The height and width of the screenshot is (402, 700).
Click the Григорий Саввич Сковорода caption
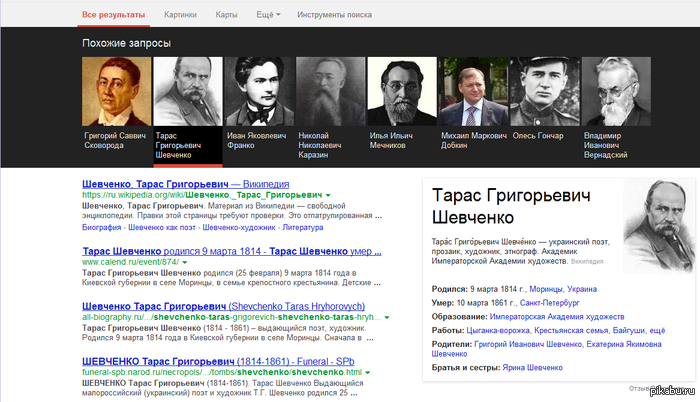[x=115, y=140]
